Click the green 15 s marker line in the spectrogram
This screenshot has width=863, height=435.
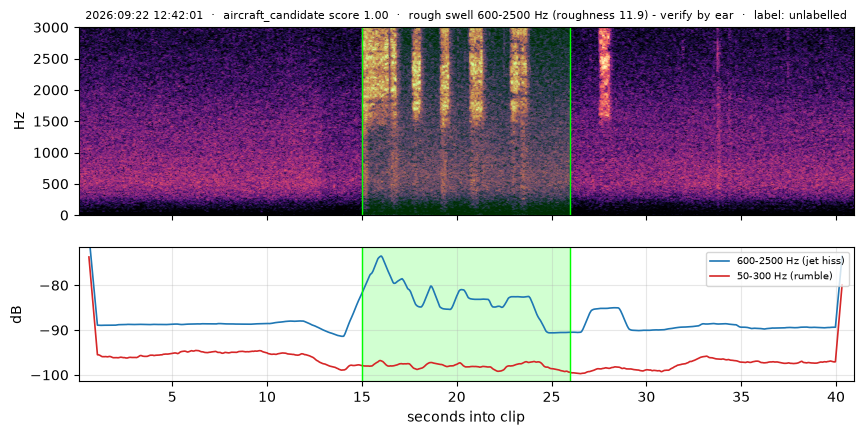point(362,121)
